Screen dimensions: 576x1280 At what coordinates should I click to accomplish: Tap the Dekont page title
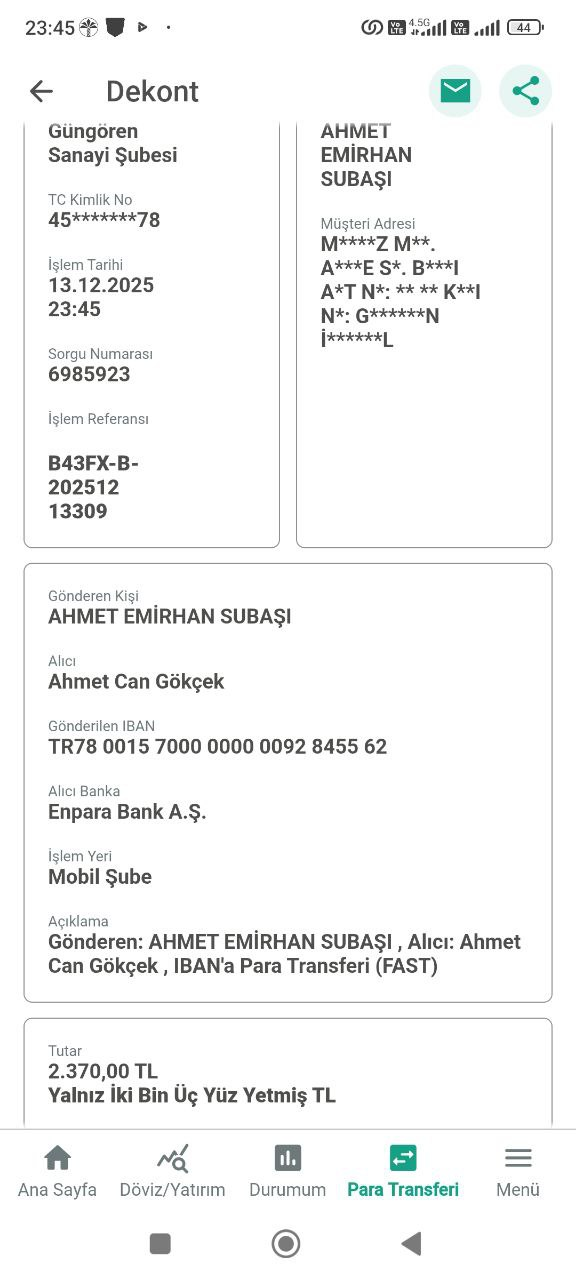click(152, 91)
